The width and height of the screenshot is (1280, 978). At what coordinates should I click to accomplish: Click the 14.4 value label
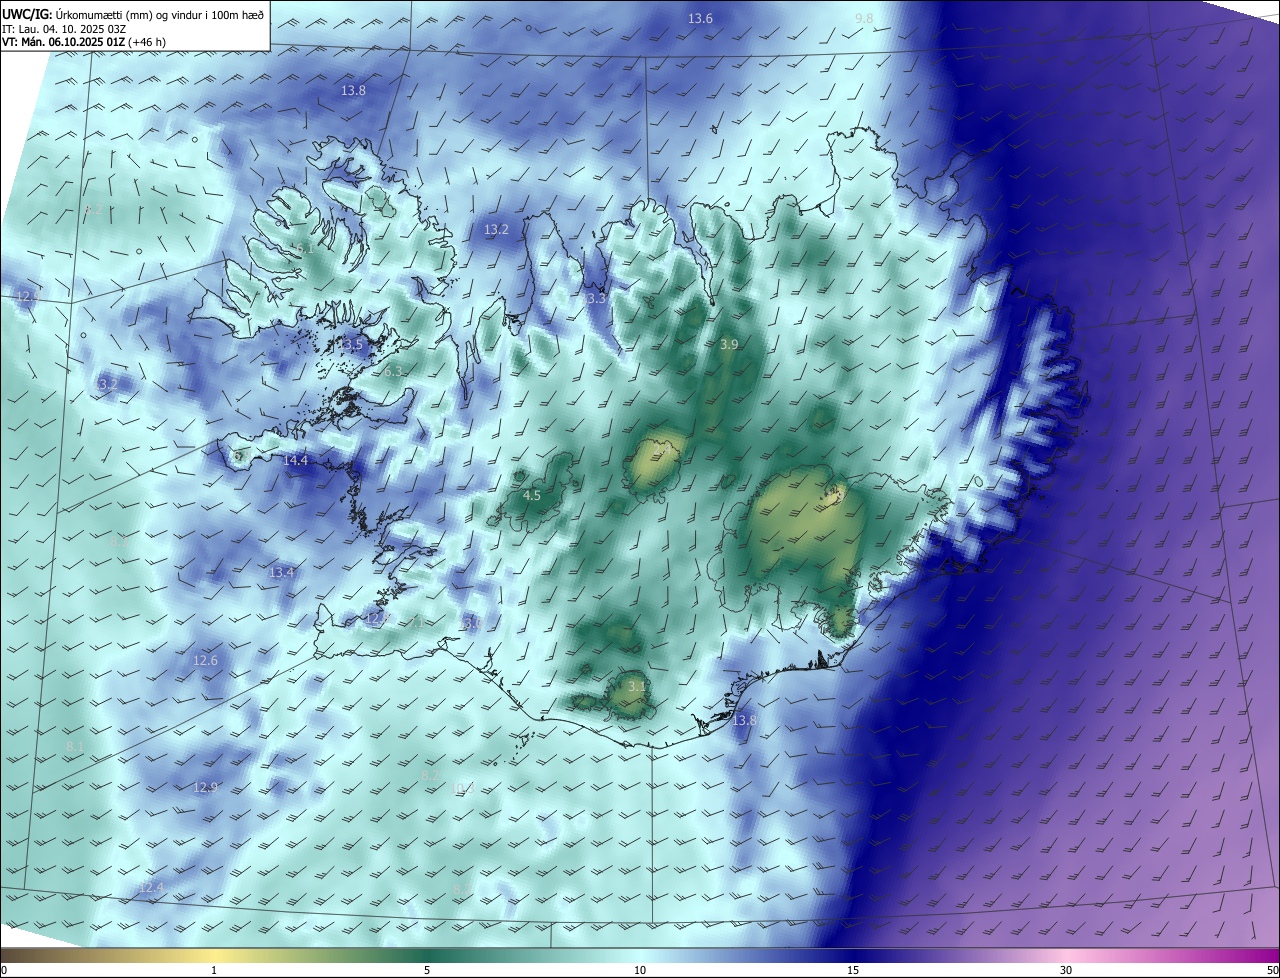click(x=295, y=460)
